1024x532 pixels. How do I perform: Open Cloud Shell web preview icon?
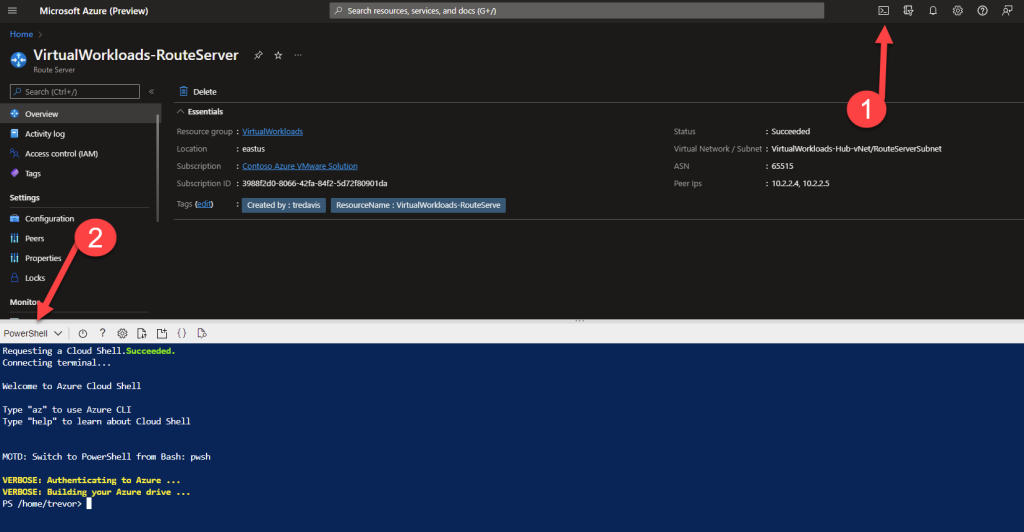coord(202,333)
